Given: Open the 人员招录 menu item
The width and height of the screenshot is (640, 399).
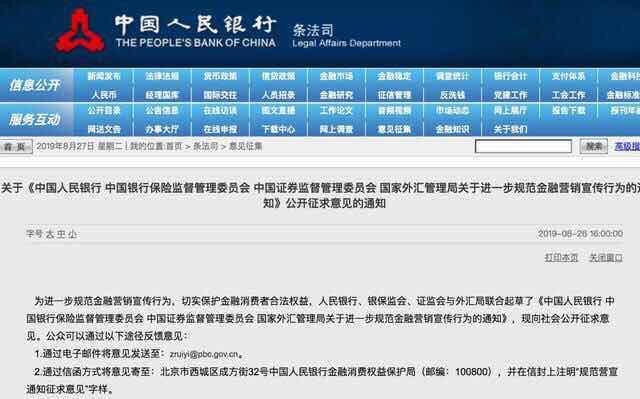Looking at the screenshot, I should (x=278, y=95).
